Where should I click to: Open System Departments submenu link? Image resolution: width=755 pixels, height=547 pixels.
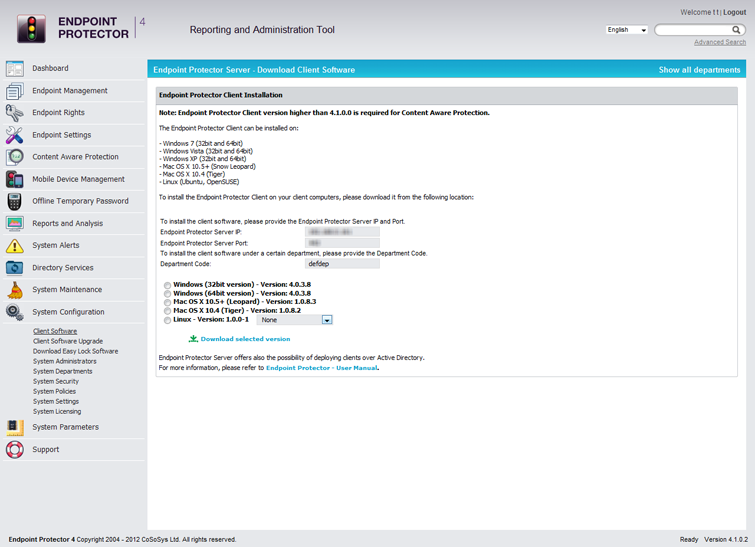coord(63,372)
